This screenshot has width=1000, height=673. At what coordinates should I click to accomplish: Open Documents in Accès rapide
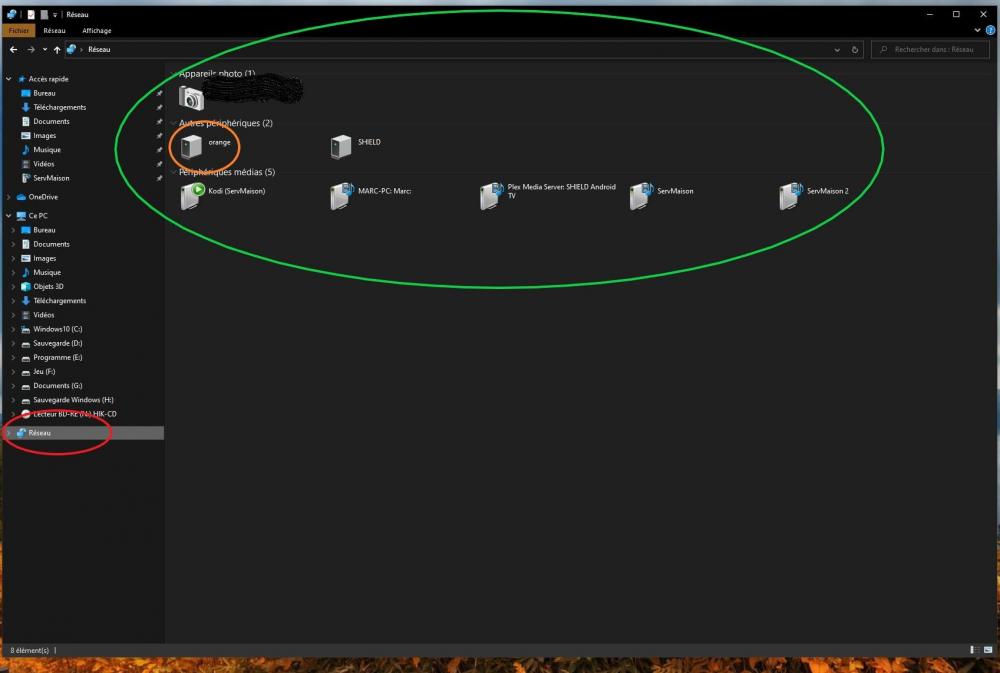coord(51,121)
